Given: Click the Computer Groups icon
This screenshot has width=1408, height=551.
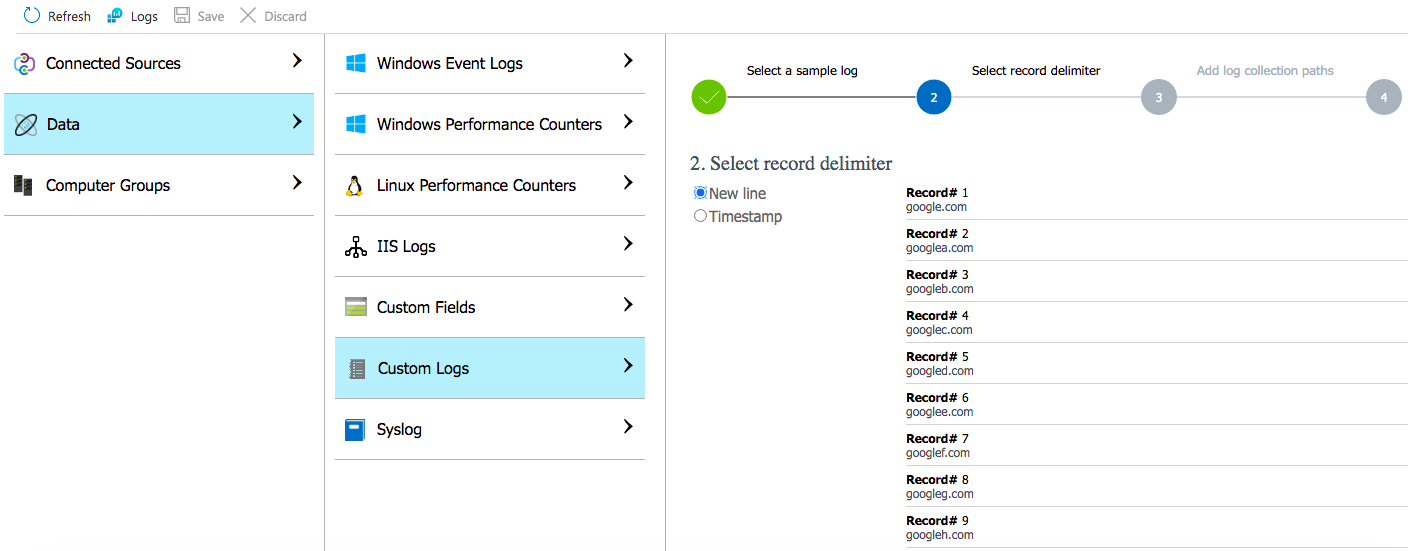Looking at the screenshot, I should pos(24,185).
